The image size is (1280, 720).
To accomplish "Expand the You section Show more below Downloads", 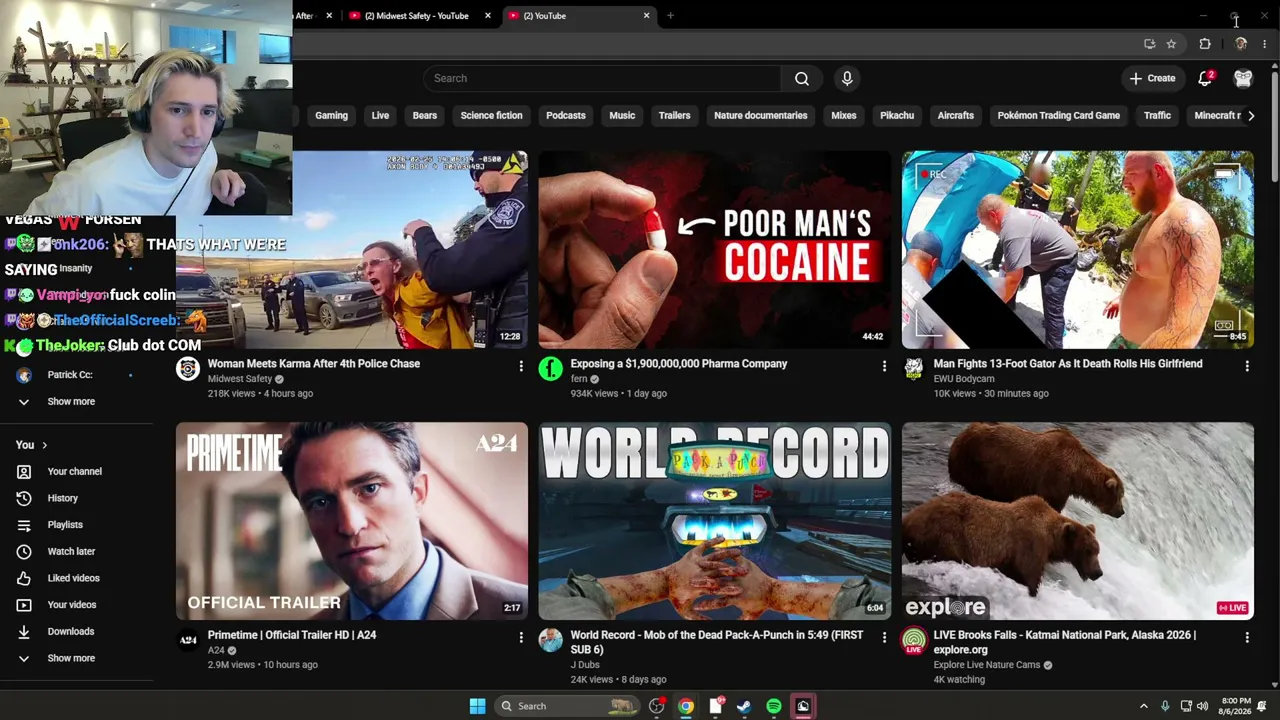I will click(x=71, y=658).
